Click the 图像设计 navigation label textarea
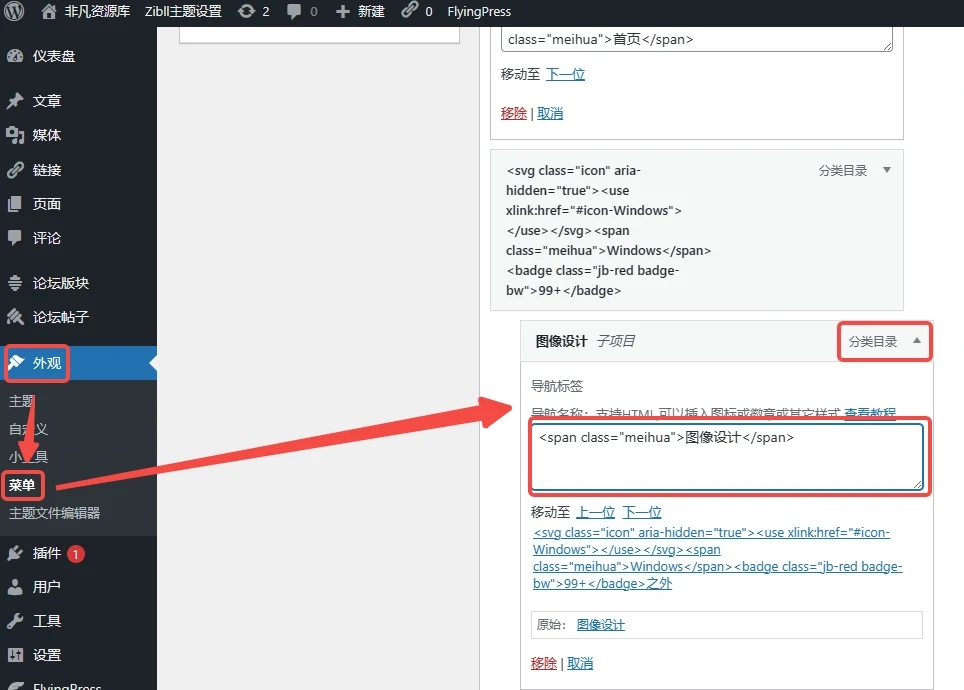This screenshot has width=964, height=690. click(726, 457)
